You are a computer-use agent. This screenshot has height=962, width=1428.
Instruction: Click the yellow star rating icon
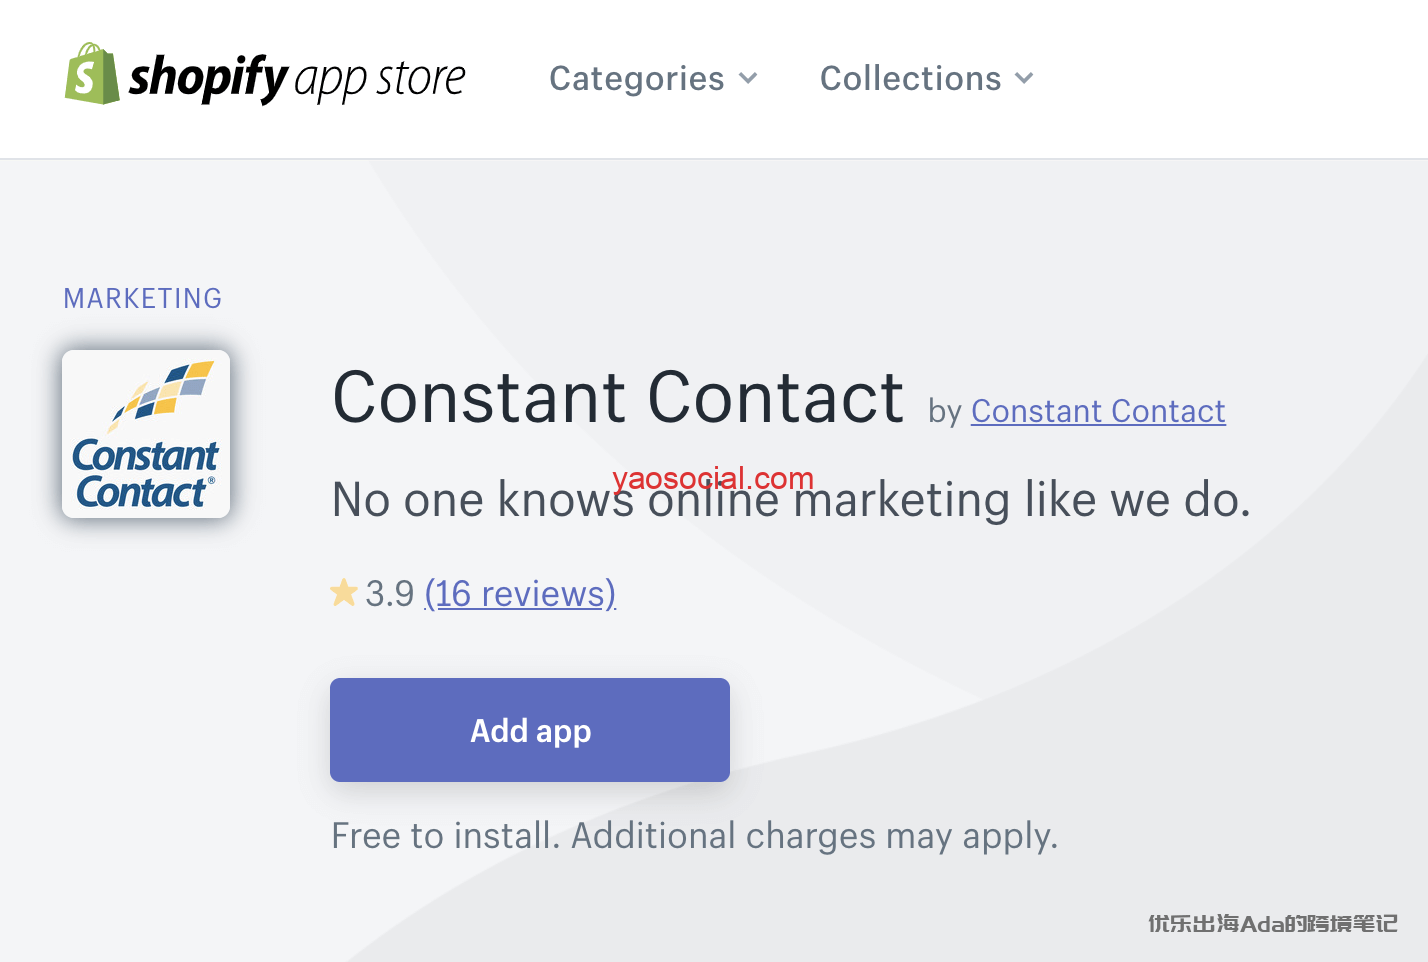(344, 593)
